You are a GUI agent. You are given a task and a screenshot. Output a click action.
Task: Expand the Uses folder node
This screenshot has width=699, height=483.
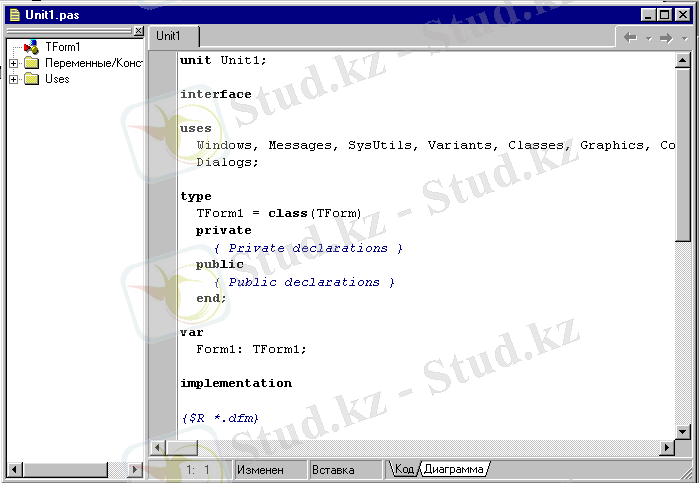[x=13, y=79]
